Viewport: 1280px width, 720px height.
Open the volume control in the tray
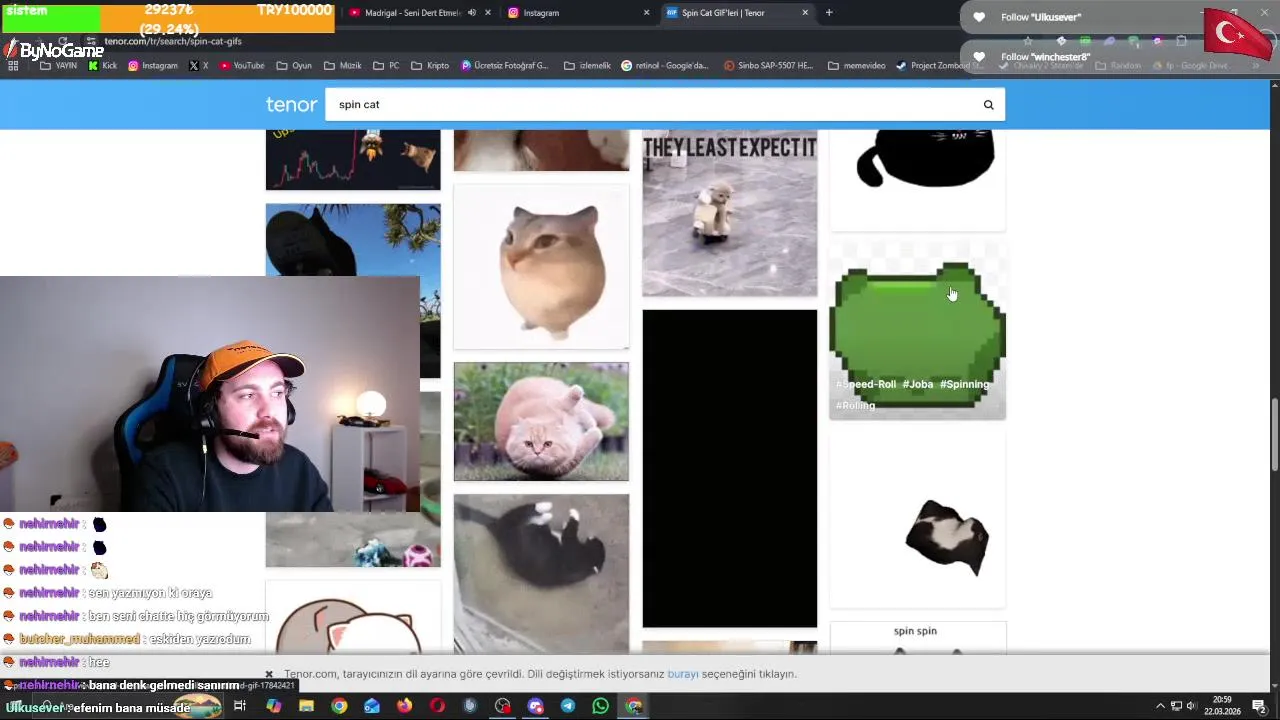pos(1191,706)
